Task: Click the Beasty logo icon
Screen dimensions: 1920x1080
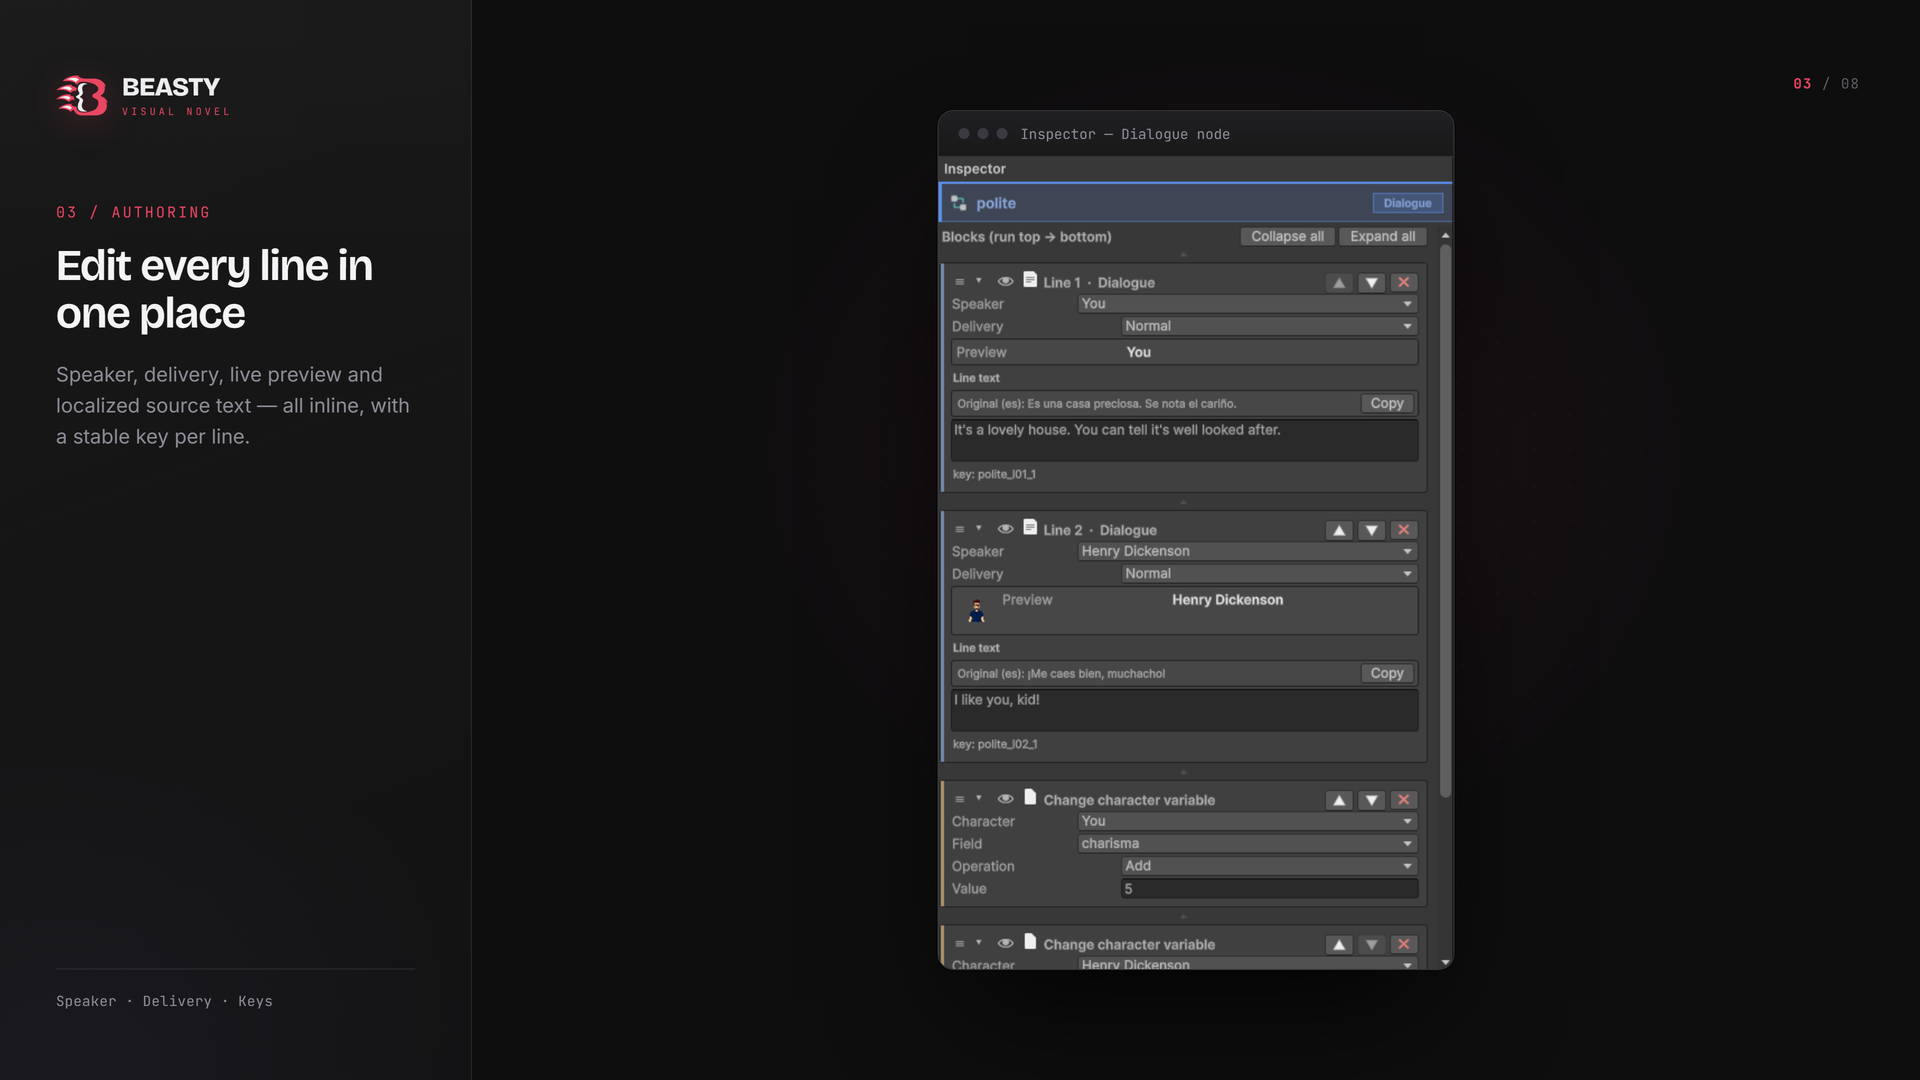Action: [82, 96]
